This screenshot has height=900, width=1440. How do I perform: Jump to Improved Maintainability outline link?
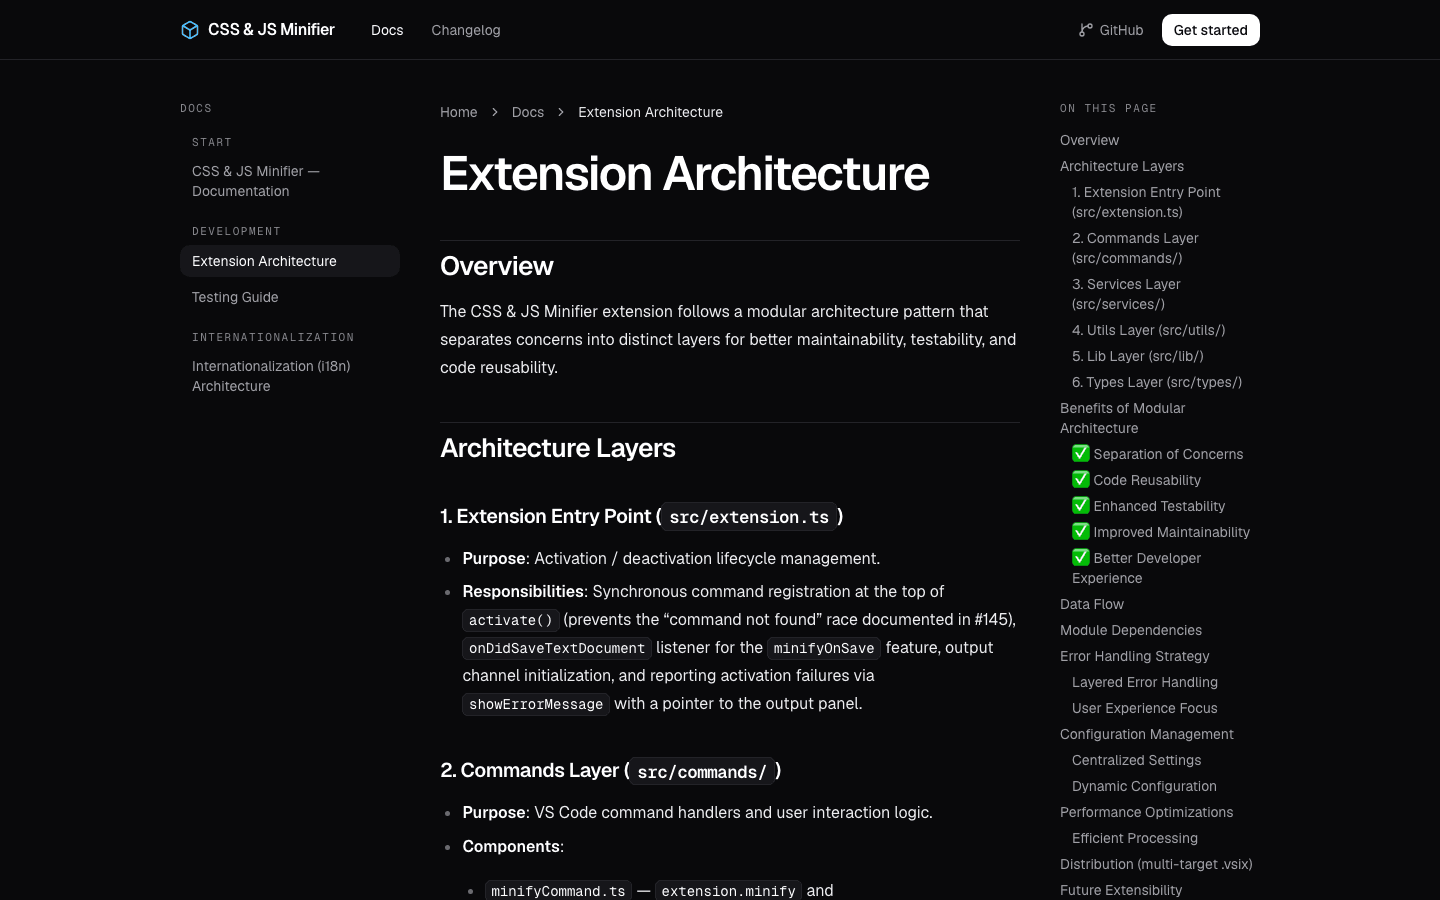pos(1161,532)
